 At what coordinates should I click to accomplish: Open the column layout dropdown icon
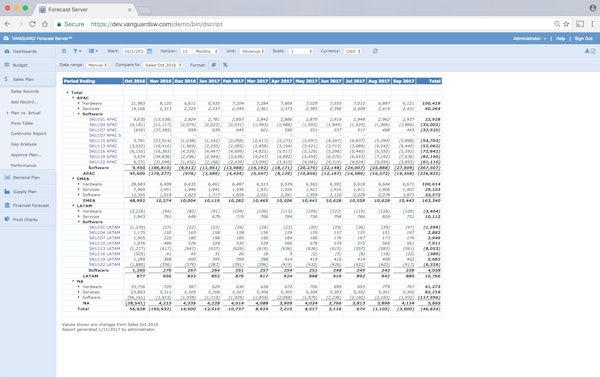tap(93, 51)
